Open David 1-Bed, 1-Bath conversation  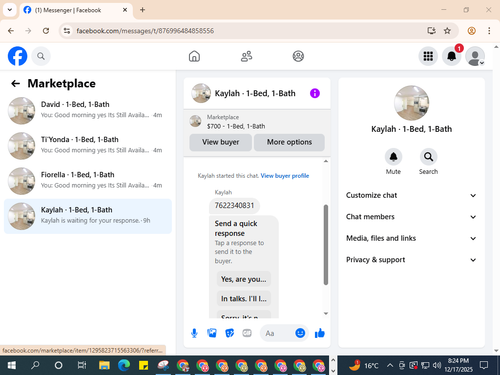coord(88,110)
